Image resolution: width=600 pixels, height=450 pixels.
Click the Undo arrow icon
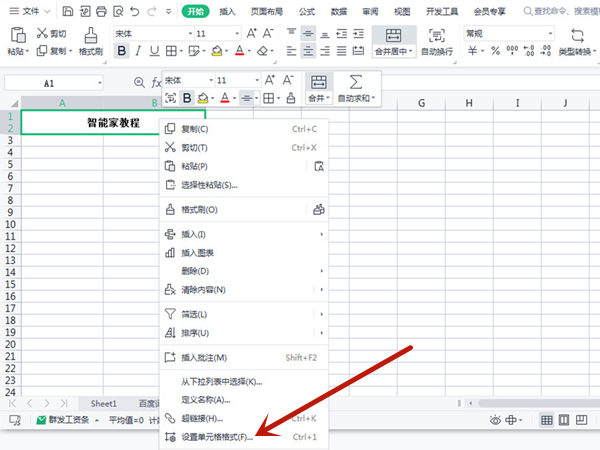point(135,11)
